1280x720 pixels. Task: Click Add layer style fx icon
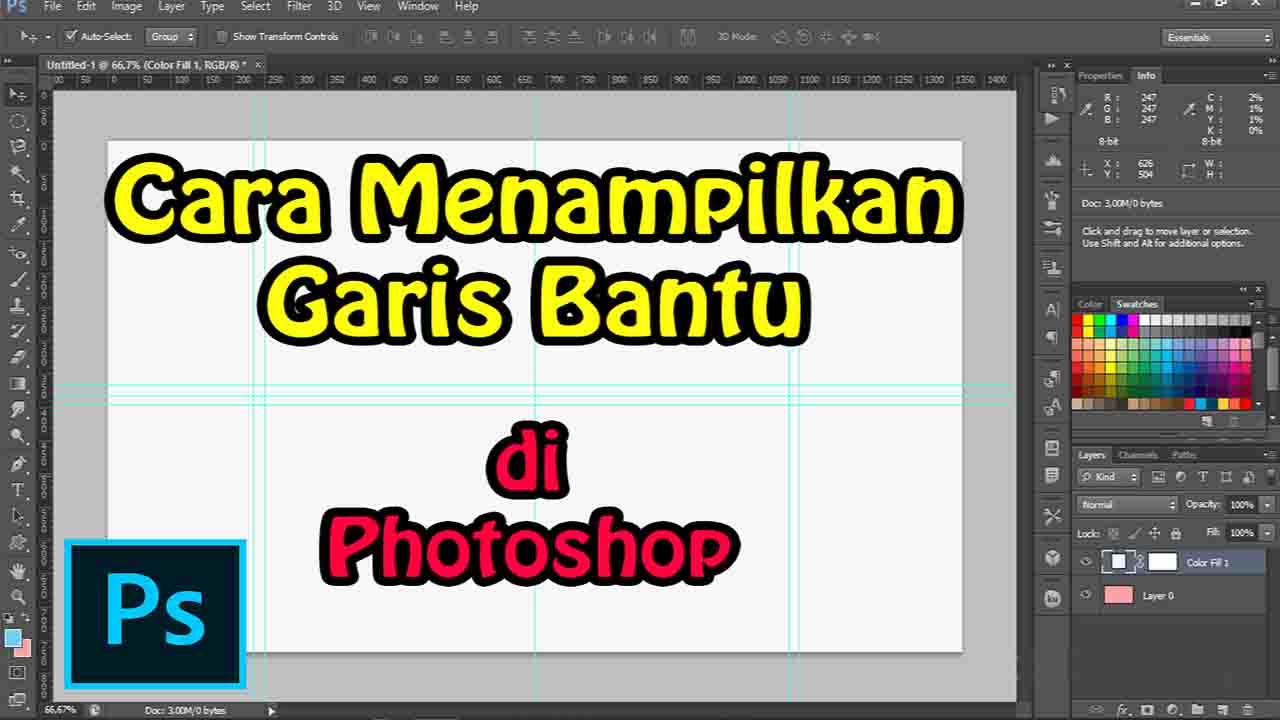(1123, 710)
